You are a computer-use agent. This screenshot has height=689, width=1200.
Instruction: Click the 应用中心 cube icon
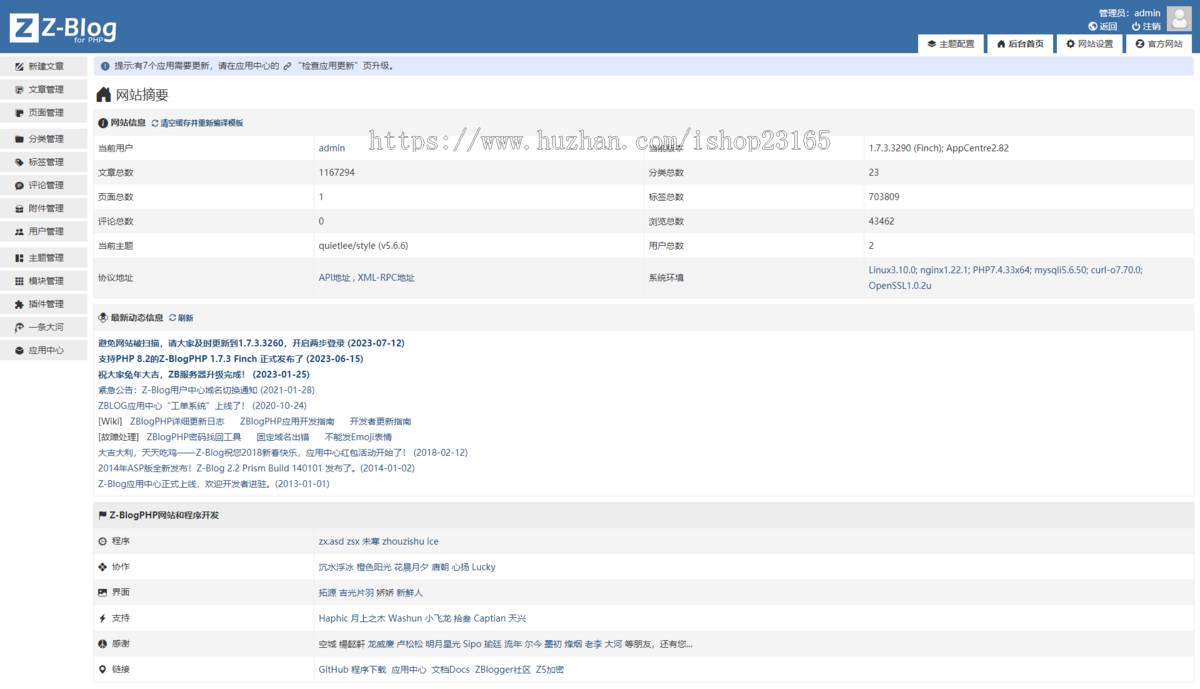(19, 350)
